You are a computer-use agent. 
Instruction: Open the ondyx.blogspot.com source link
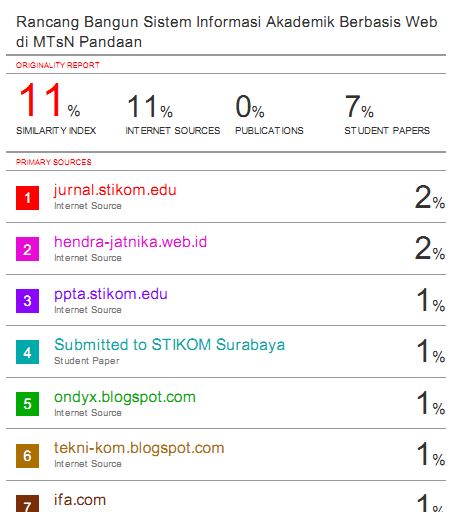(x=125, y=397)
